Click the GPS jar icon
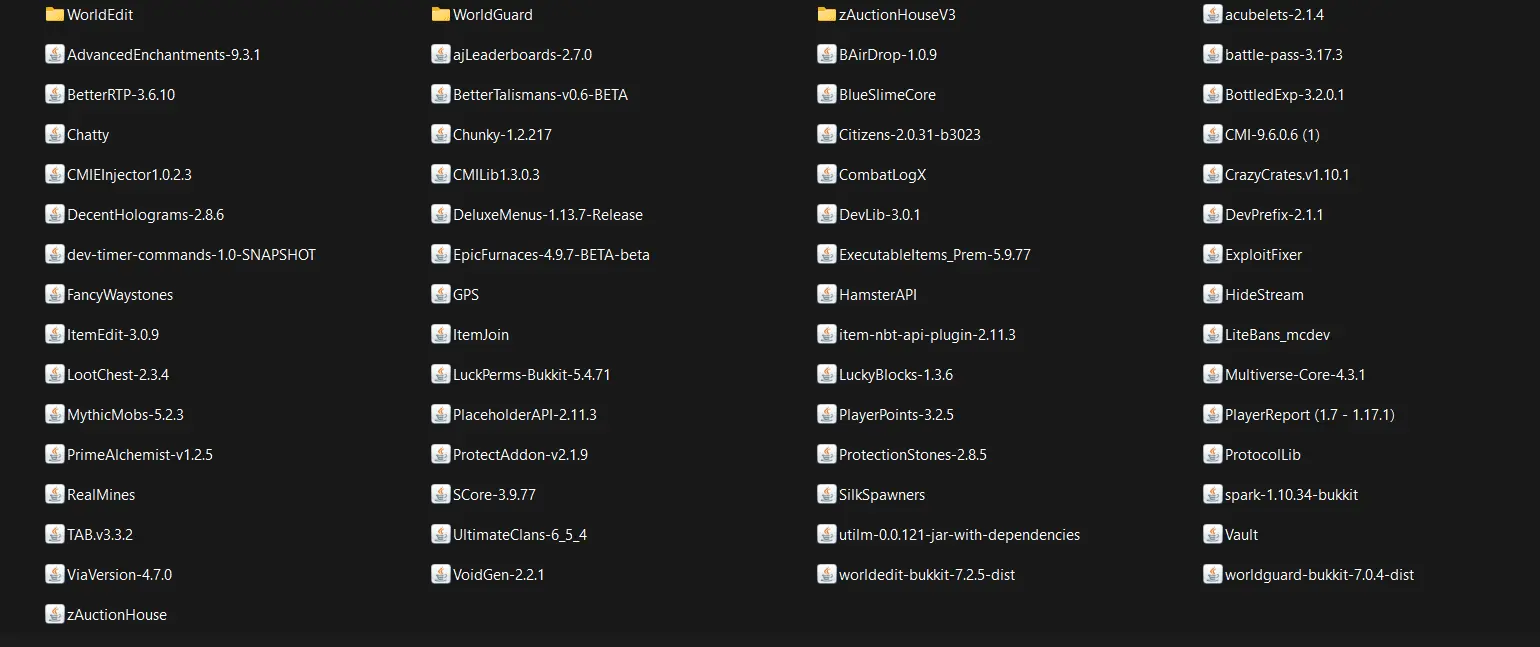The height and width of the screenshot is (647, 1540). click(x=441, y=294)
